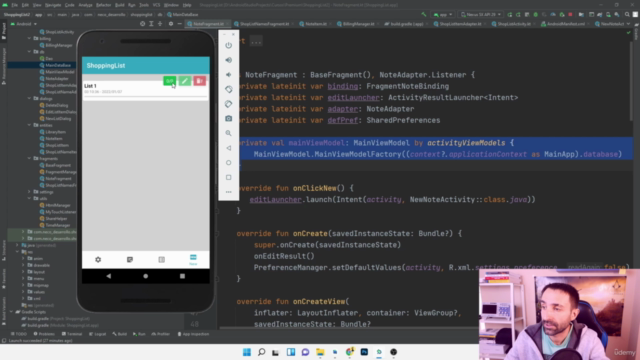
Task: Click the Search Everywhere magnifier in the toolbar
Action: pyautogui.click(x=627, y=15)
